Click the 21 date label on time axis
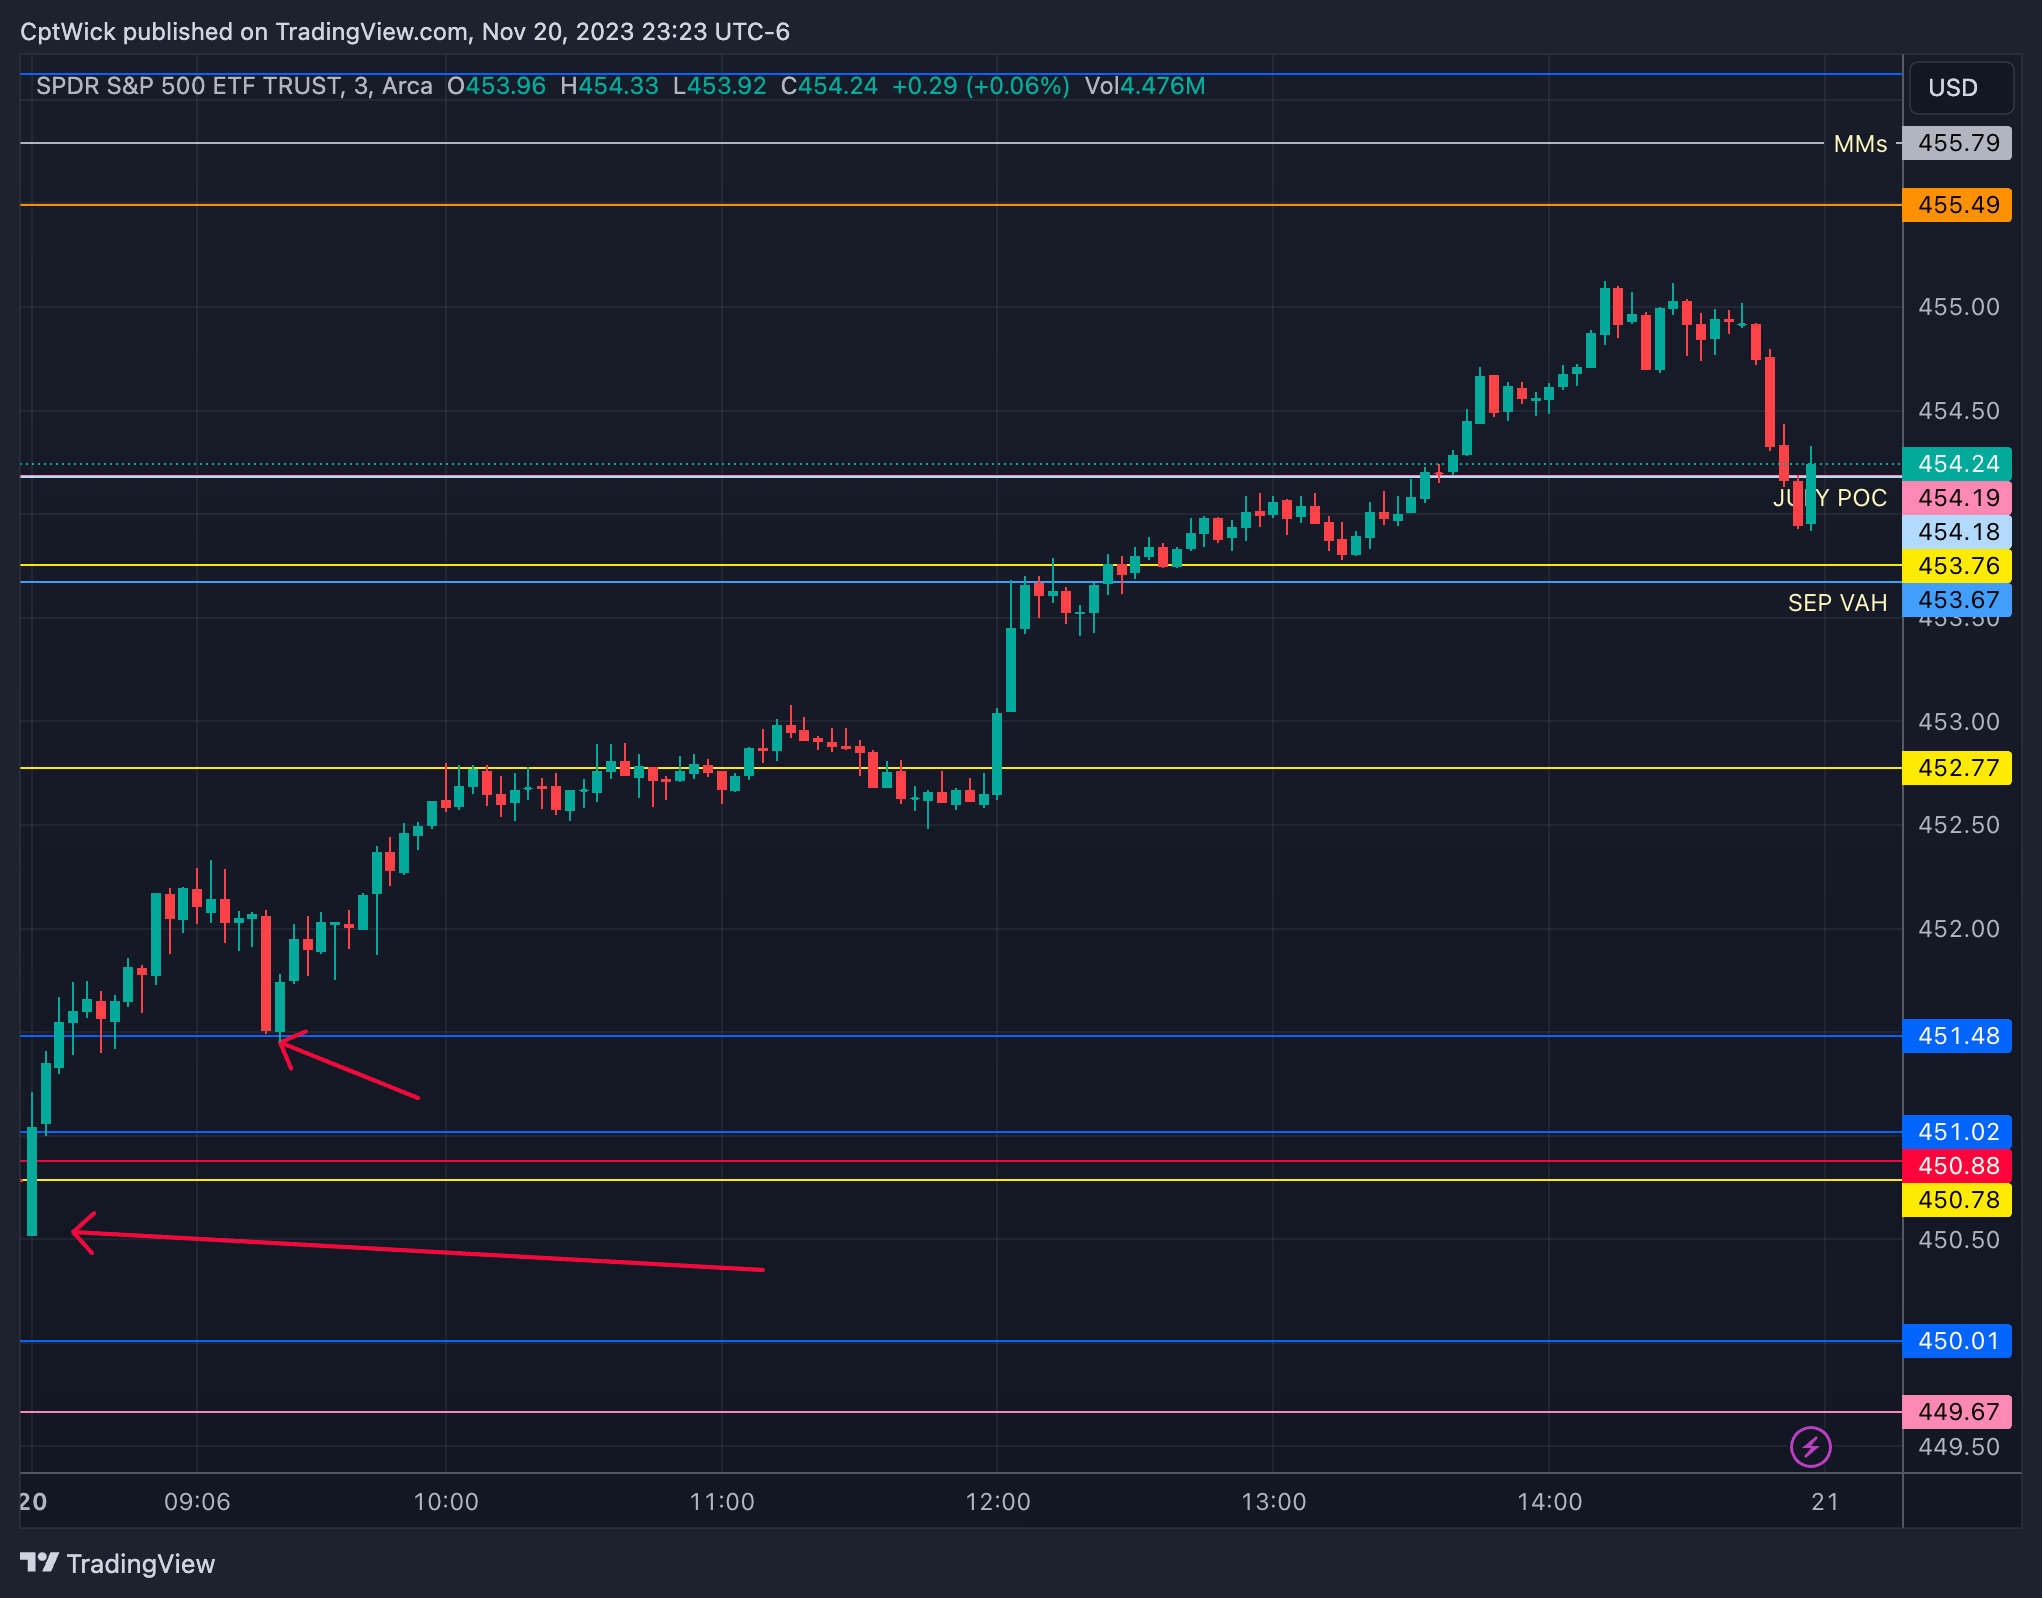The width and height of the screenshot is (2042, 1598). point(1825,1502)
